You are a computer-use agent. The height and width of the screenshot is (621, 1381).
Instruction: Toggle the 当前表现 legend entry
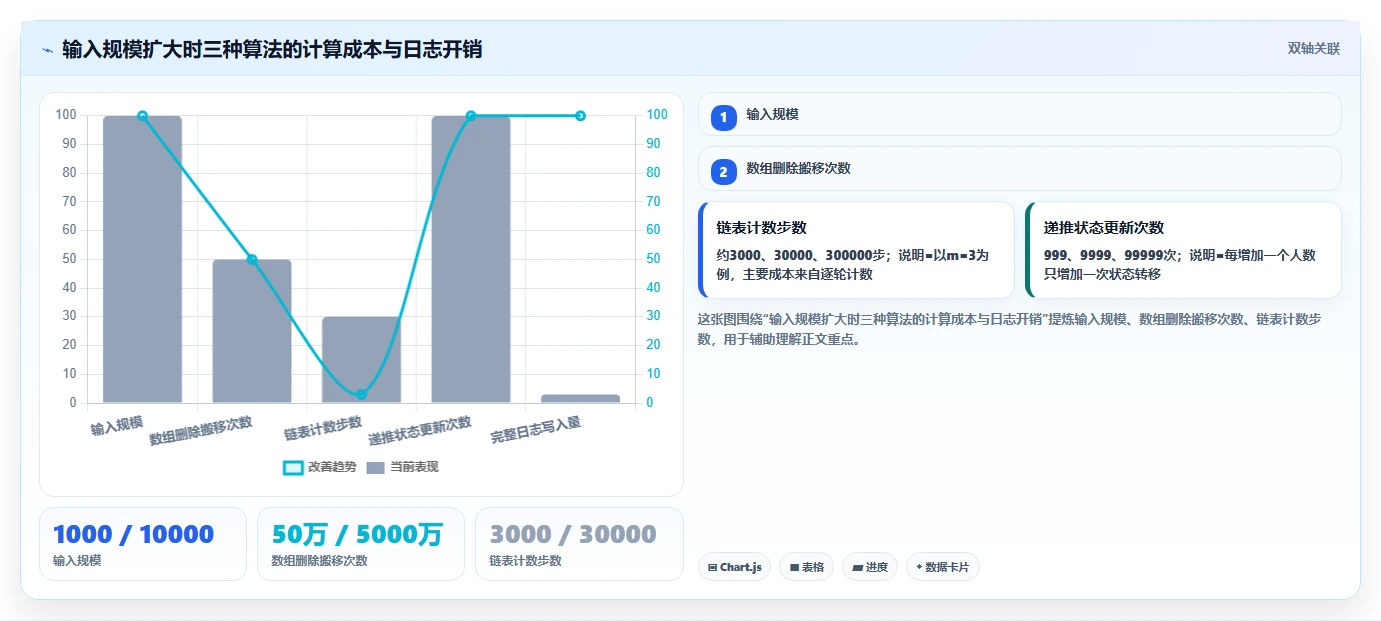[x=402, y=467]
